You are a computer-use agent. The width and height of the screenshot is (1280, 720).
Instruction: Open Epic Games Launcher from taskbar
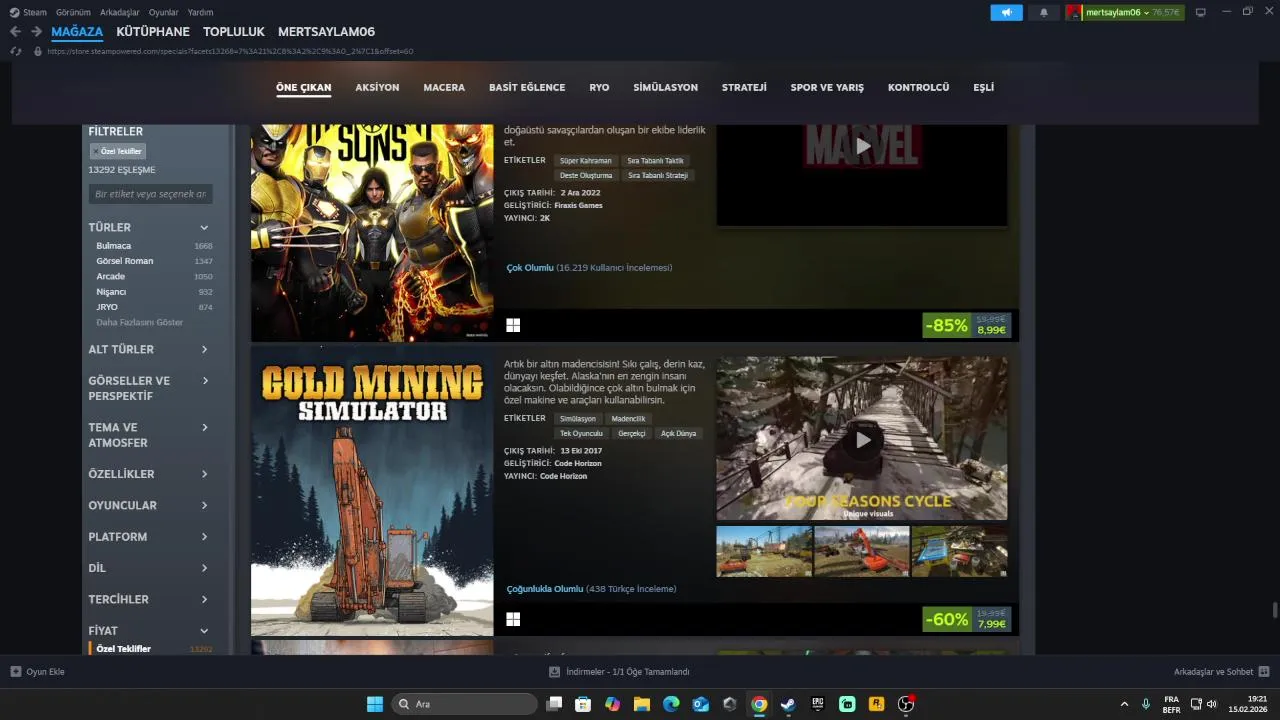[x=818, y=704]
